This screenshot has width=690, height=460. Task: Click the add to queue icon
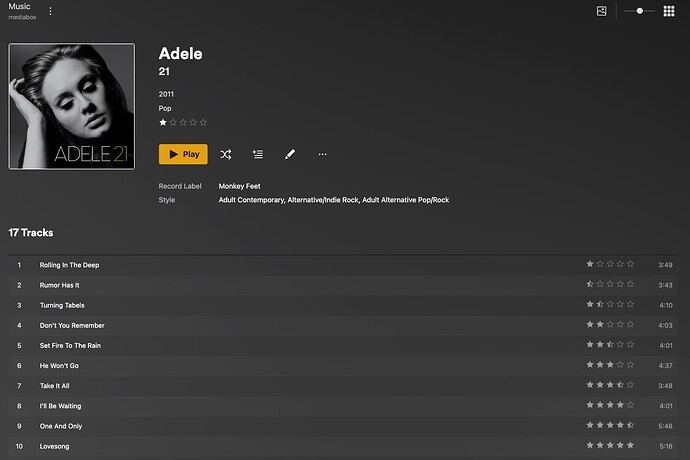(x=258, y=154)
